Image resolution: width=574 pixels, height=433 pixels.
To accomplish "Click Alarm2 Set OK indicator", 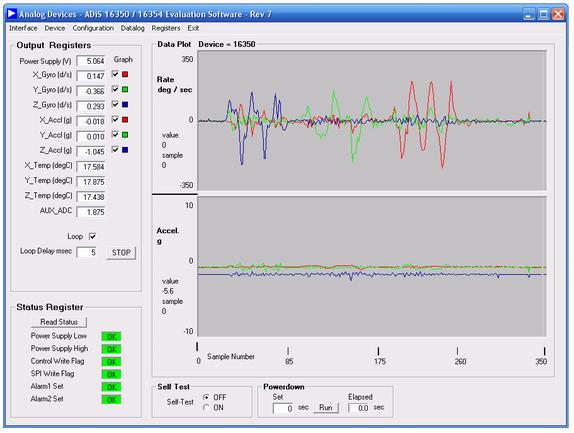I will coord(111,400).
